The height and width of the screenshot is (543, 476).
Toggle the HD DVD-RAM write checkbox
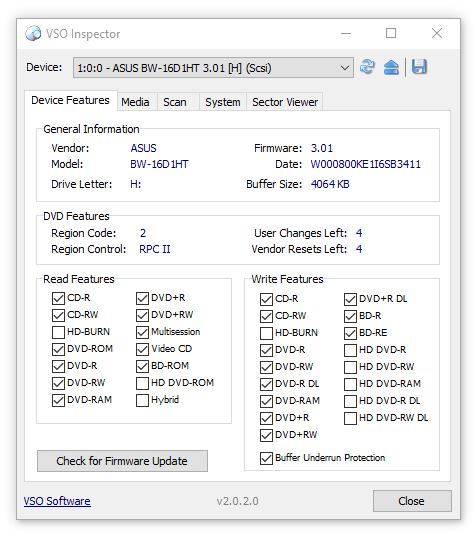350,384
